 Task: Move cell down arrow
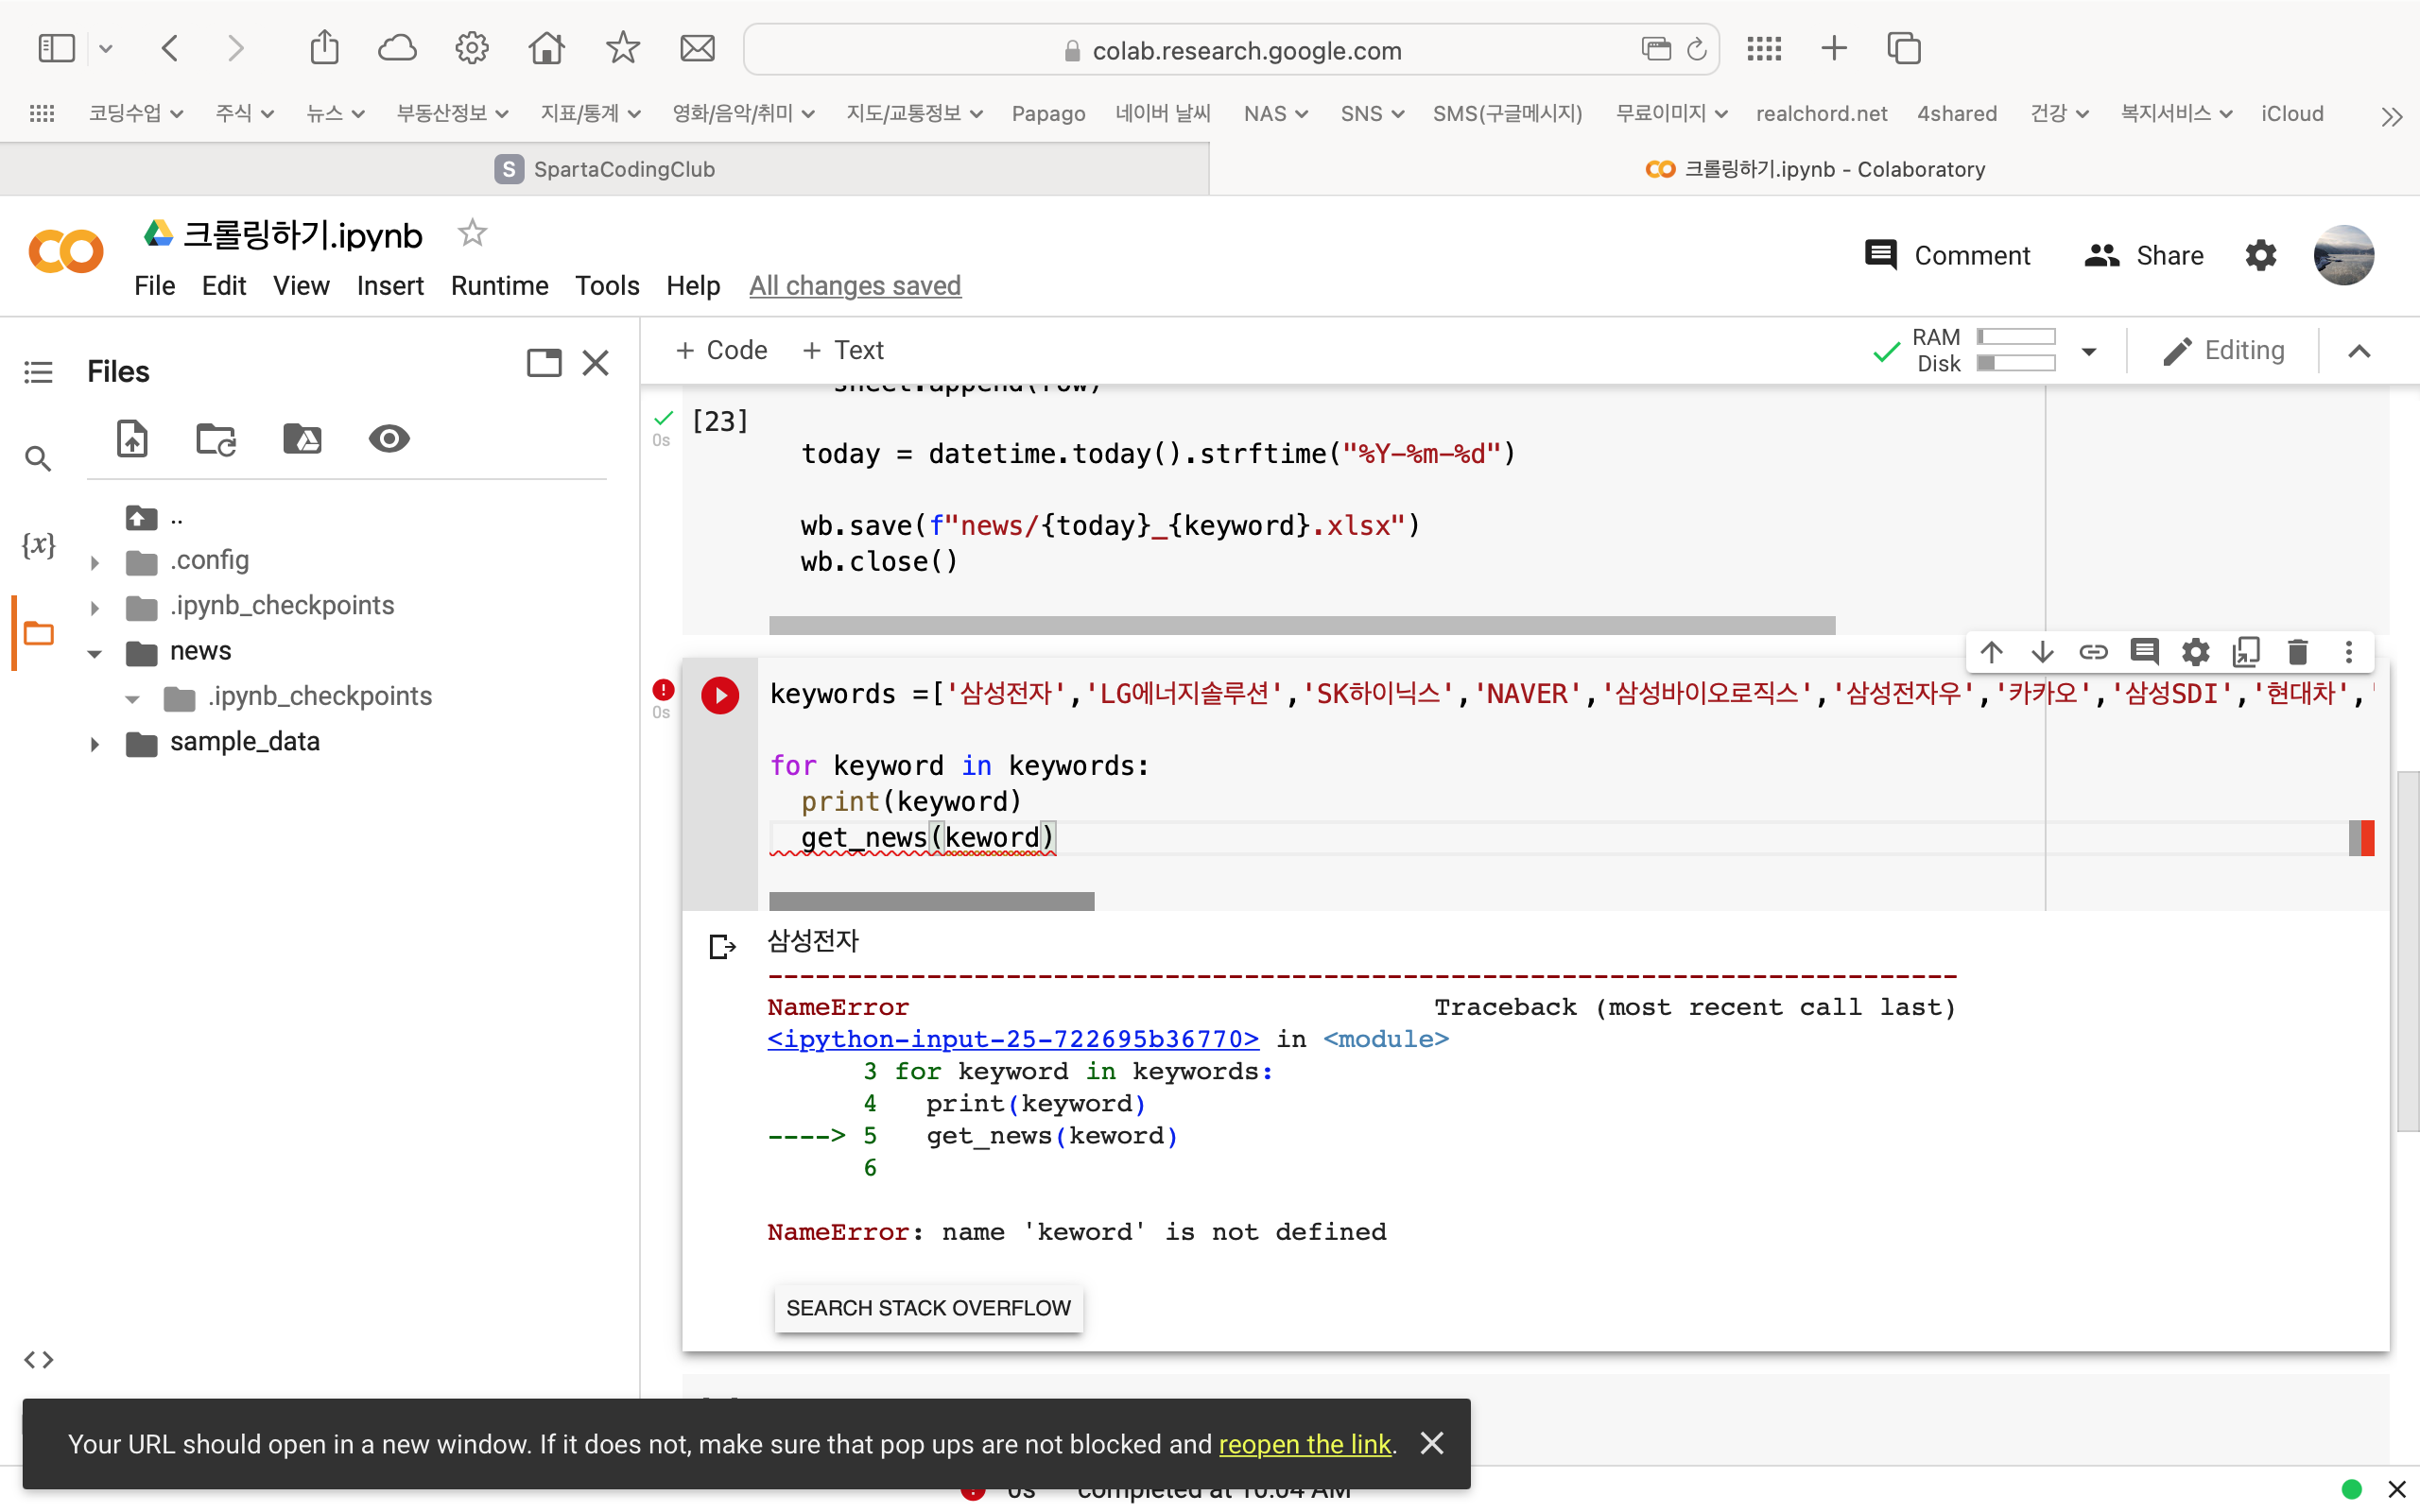pos(2042,653)
